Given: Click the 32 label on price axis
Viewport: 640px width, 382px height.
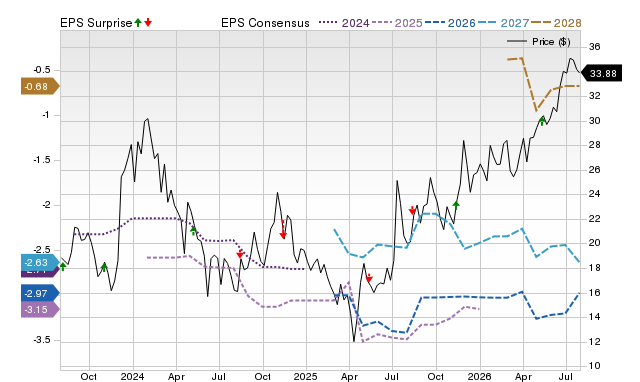Looking at the screenshot, I should pos(595,96).
